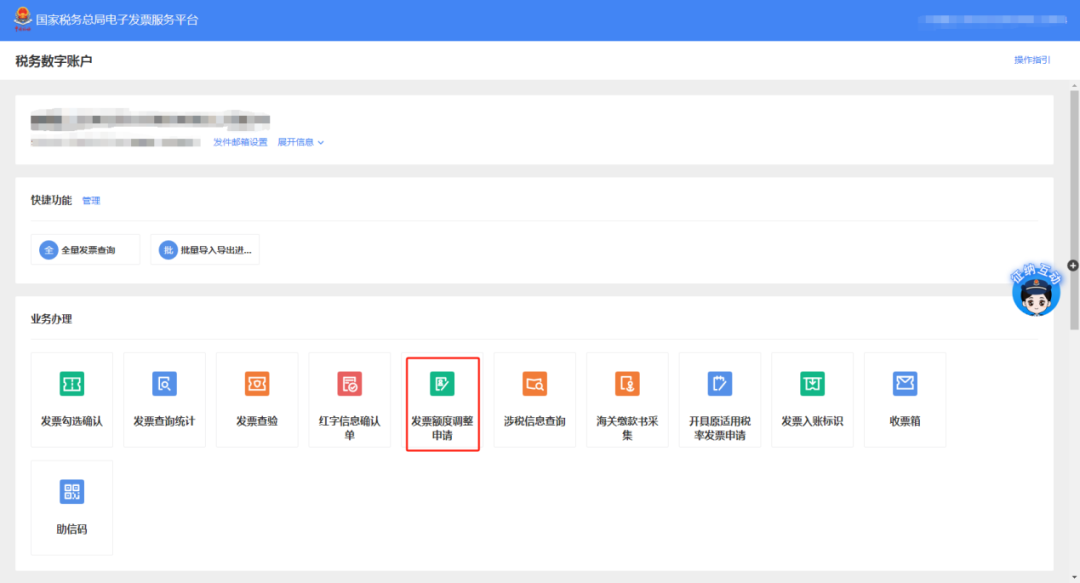Click the page vertical scrollbar
The image size is (1080, 583).
point(1074,200)
